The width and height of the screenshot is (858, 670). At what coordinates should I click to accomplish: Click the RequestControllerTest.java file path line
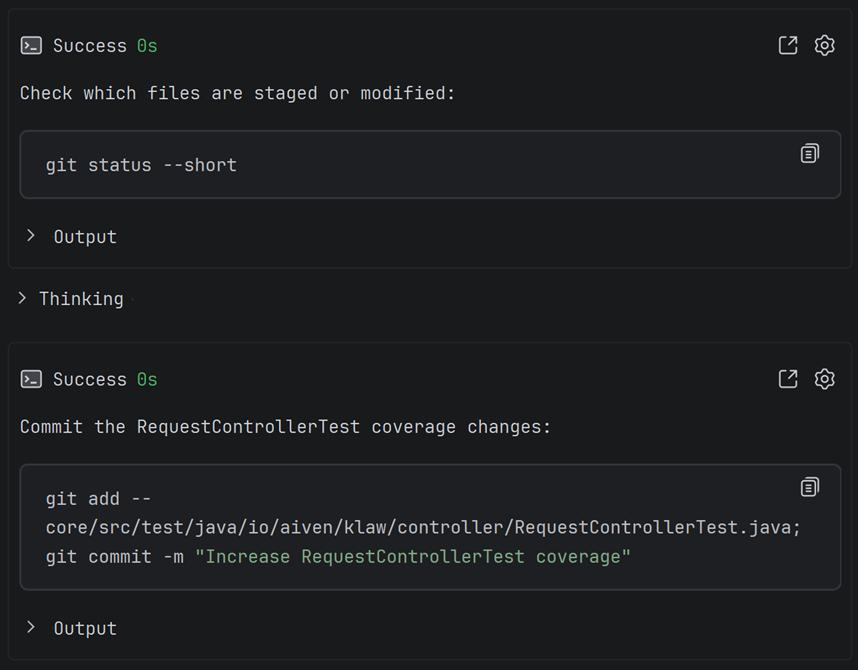(x=423, y=527)
